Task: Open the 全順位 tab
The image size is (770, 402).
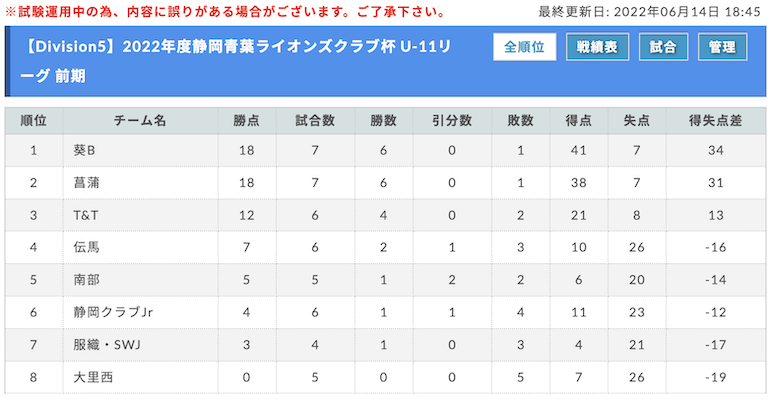Action: point(524,47)
